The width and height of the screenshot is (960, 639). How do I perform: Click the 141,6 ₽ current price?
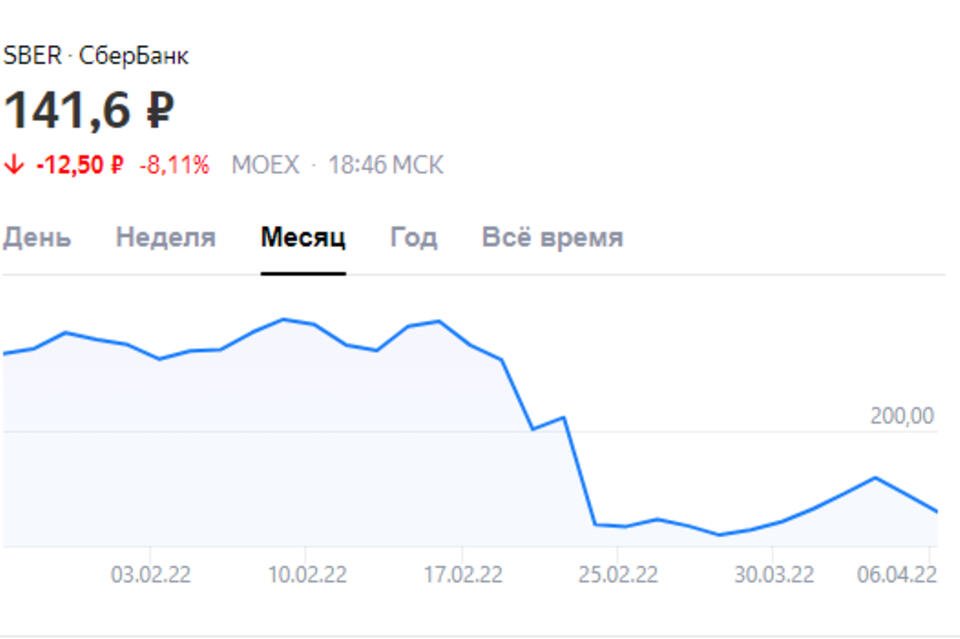[x=89, y=109]
